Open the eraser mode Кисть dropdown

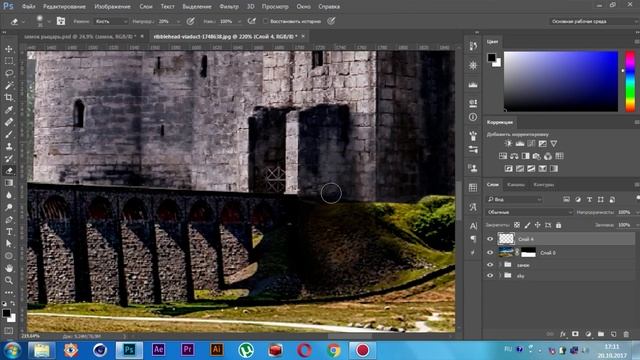111,21
